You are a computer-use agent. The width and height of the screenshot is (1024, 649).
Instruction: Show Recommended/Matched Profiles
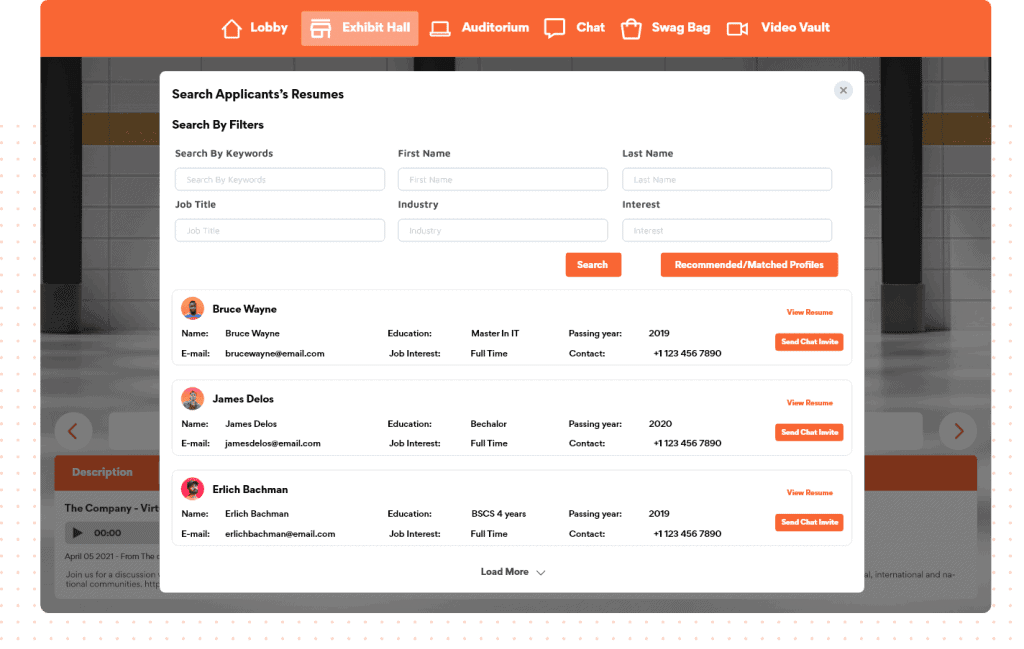coord(749,264)
